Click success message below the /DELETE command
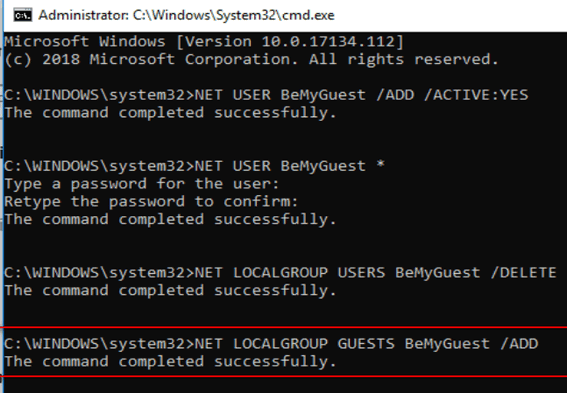The height and width of the screenshot is (393, 567). pos(170,290)
